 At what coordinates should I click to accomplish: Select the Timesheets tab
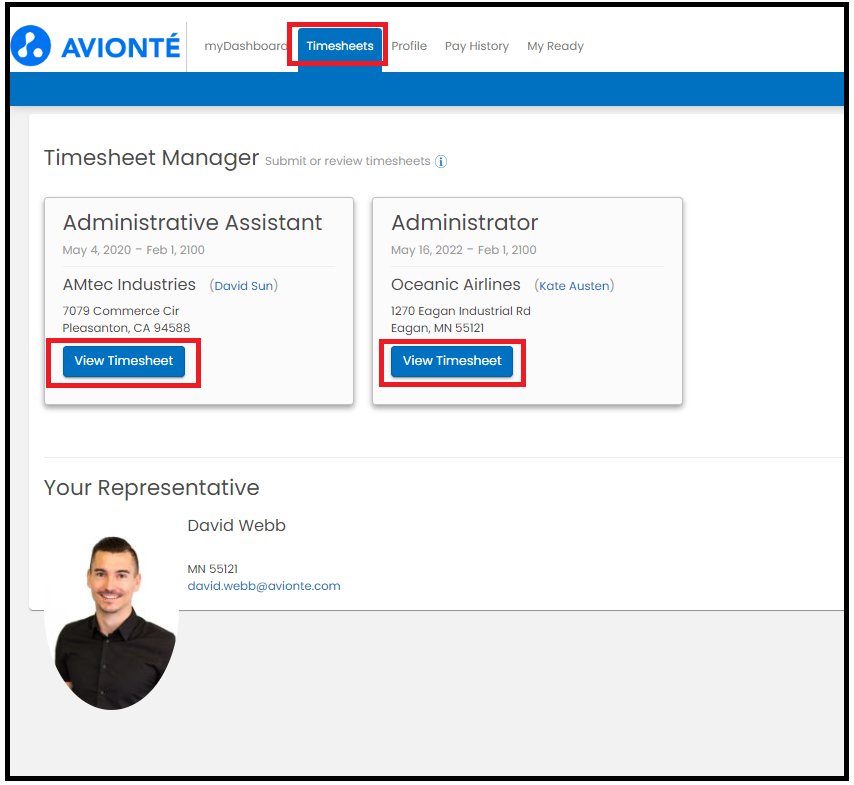pyautogui.click(x=340, y=46)
